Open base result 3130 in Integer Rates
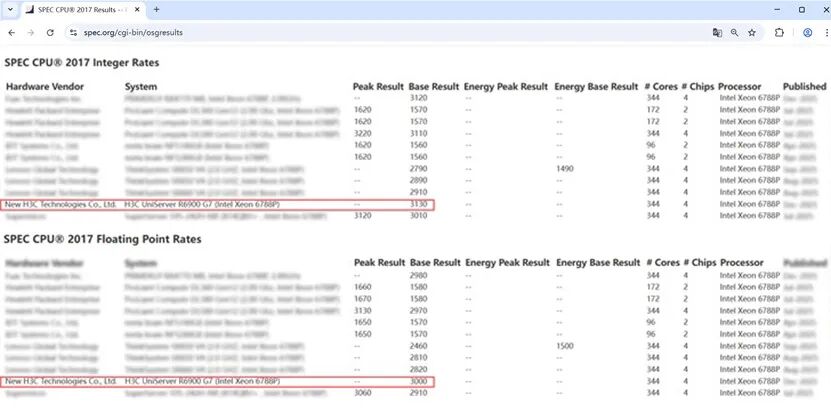 [x=422, y=204]
